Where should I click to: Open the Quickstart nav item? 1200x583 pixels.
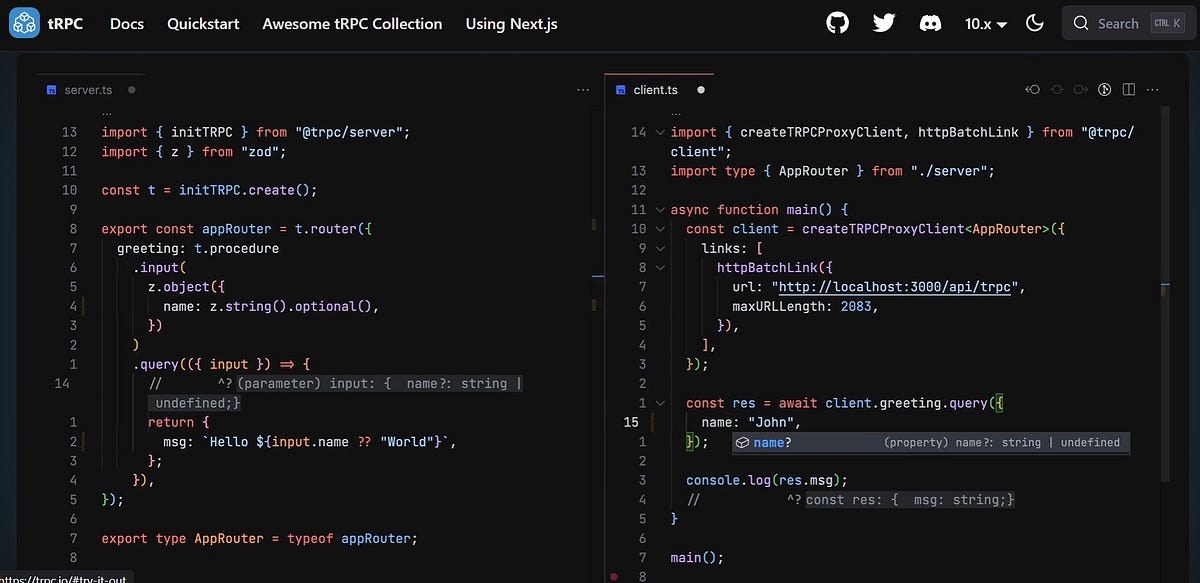(x=203, y=23)
